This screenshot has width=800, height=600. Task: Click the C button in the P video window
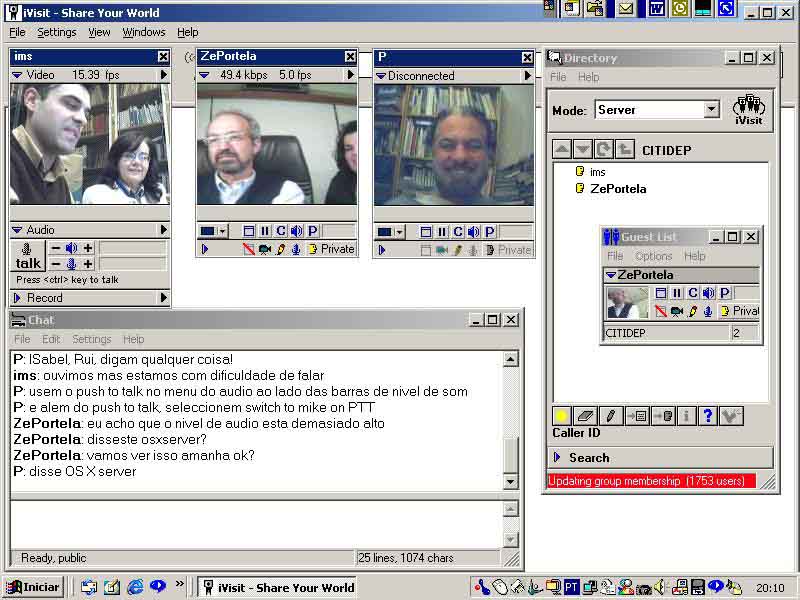[458, 232]
